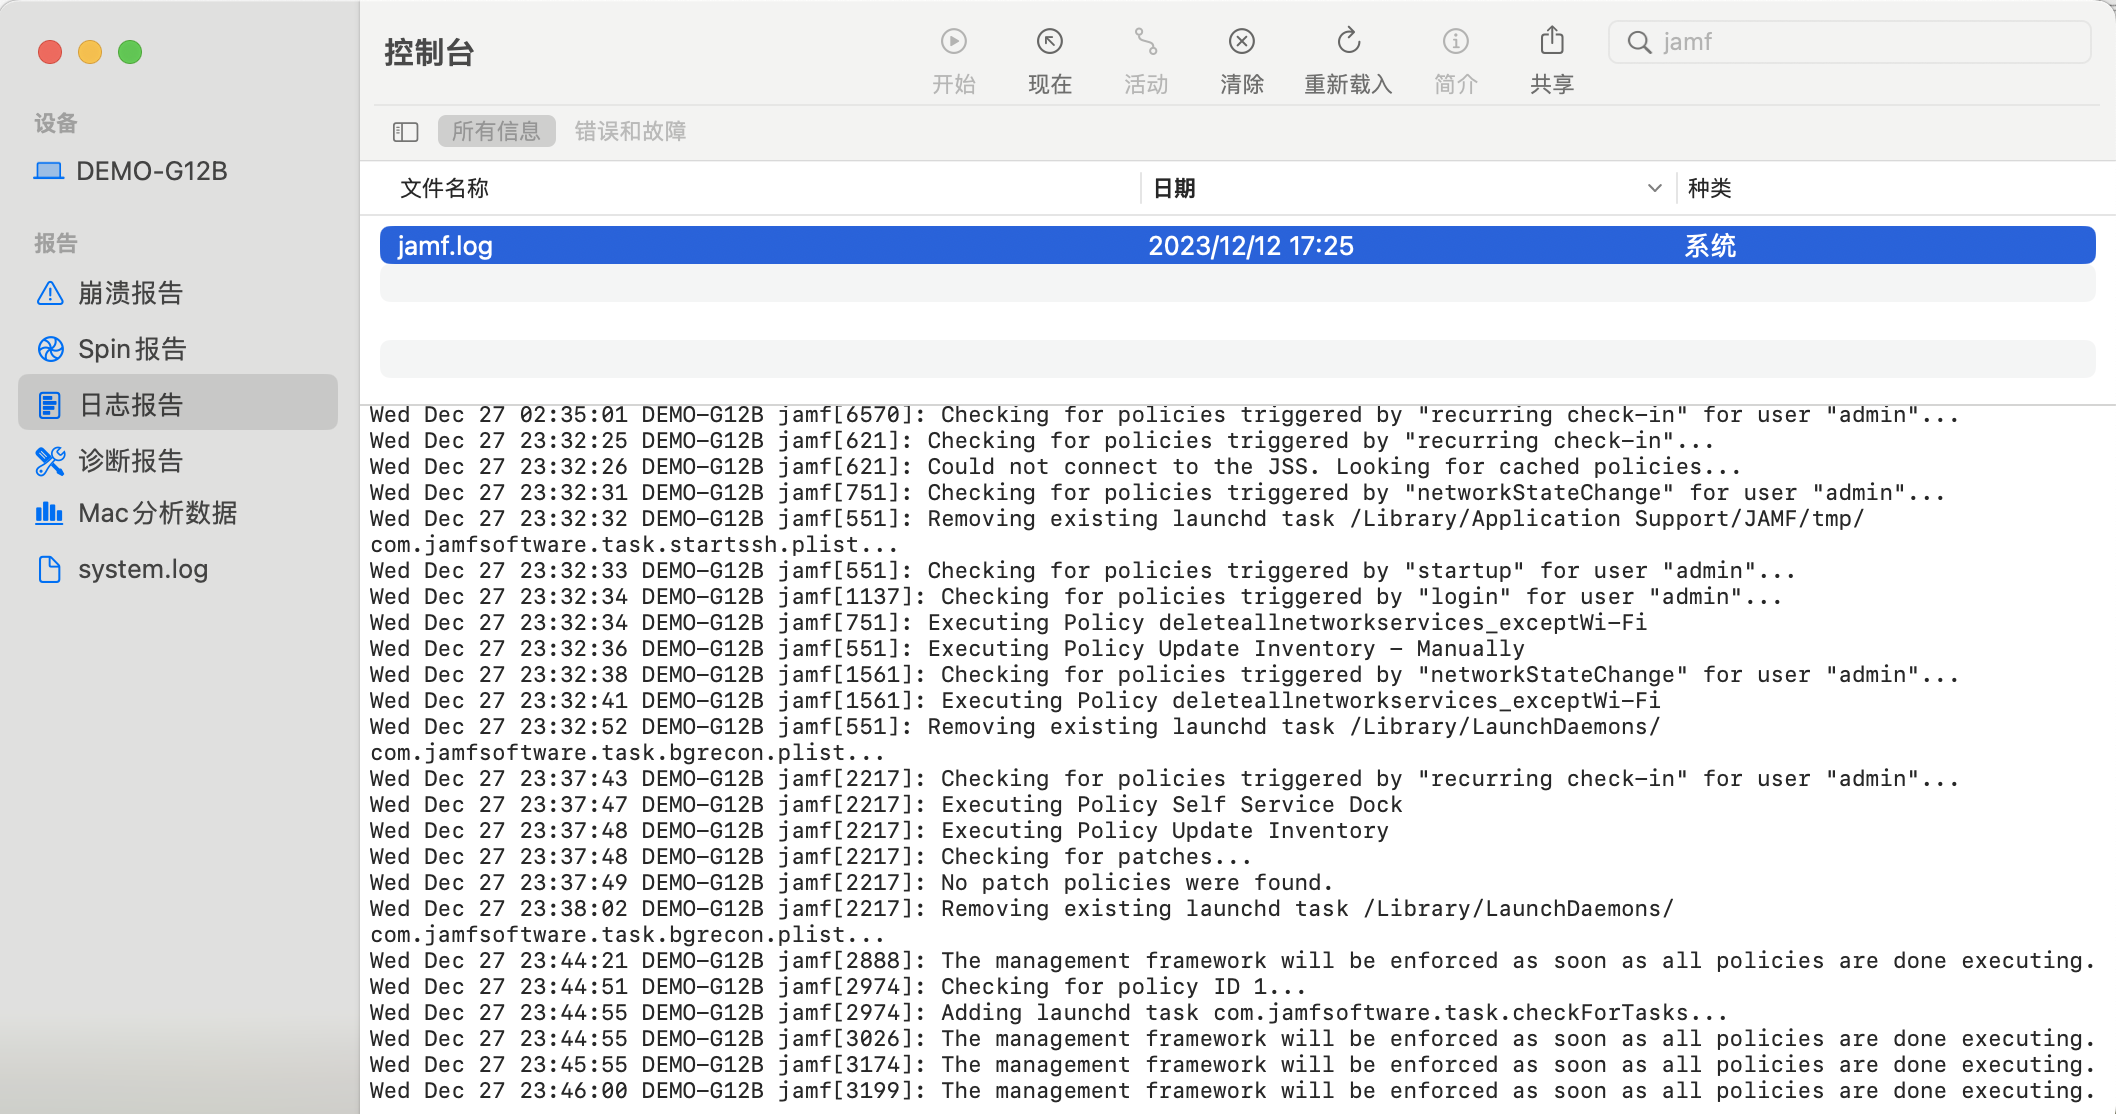Open the 简介 (Info) icon
Screen dimensions: 2116x1114
pos(1455,41)
